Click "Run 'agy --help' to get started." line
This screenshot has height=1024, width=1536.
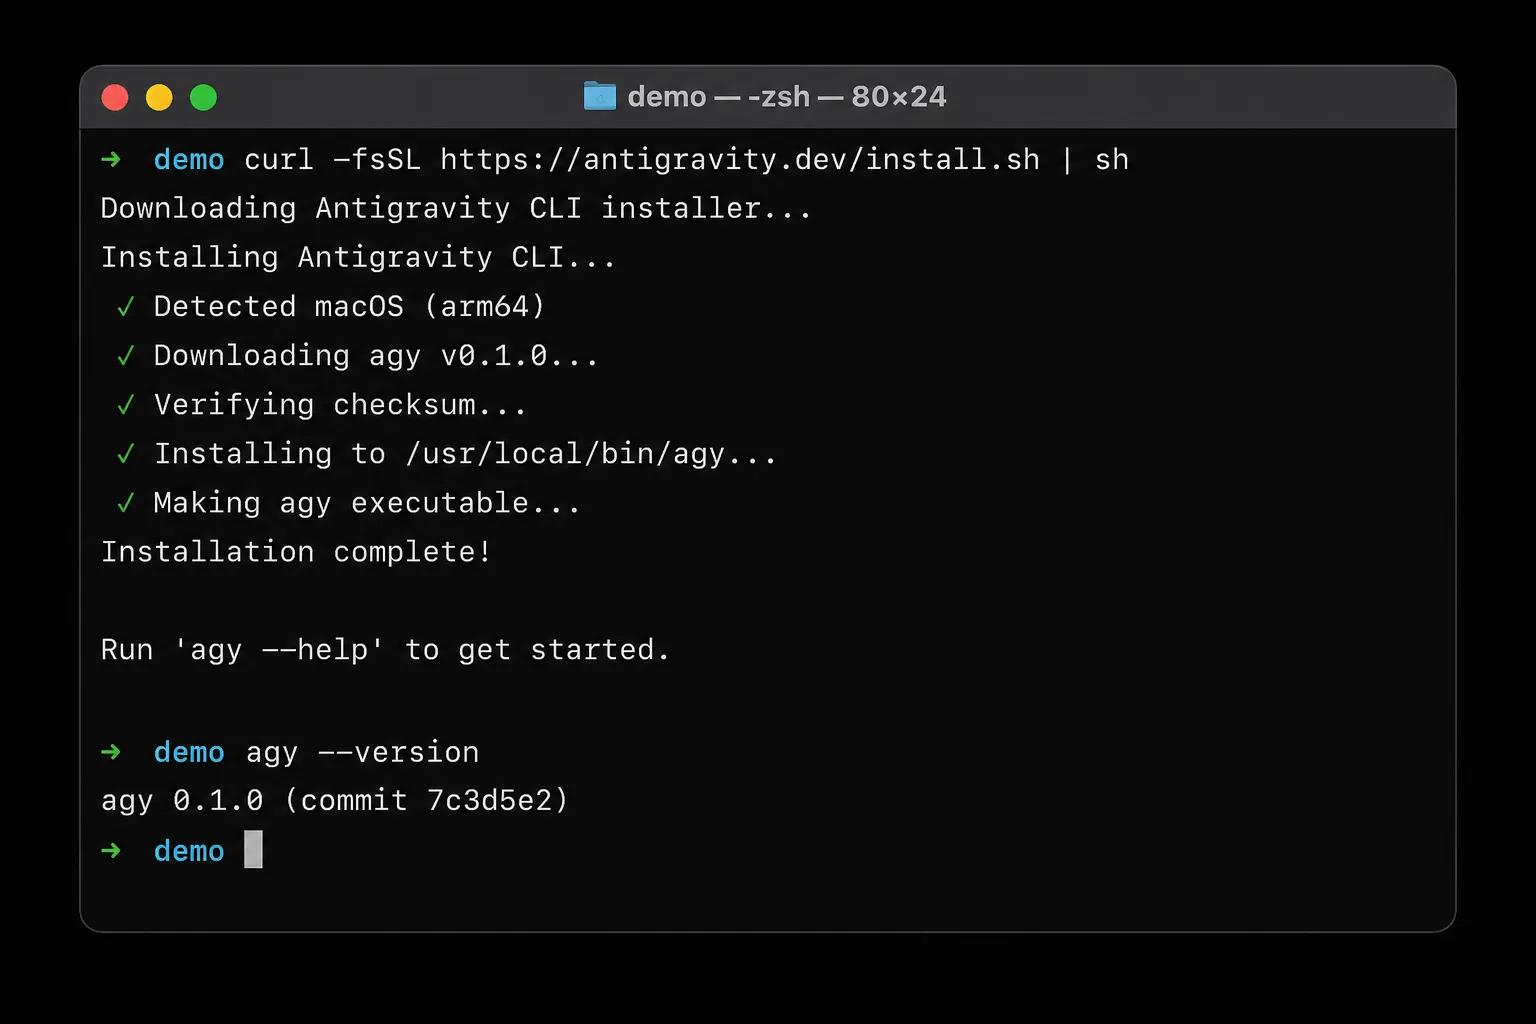(x=385, y=650)
